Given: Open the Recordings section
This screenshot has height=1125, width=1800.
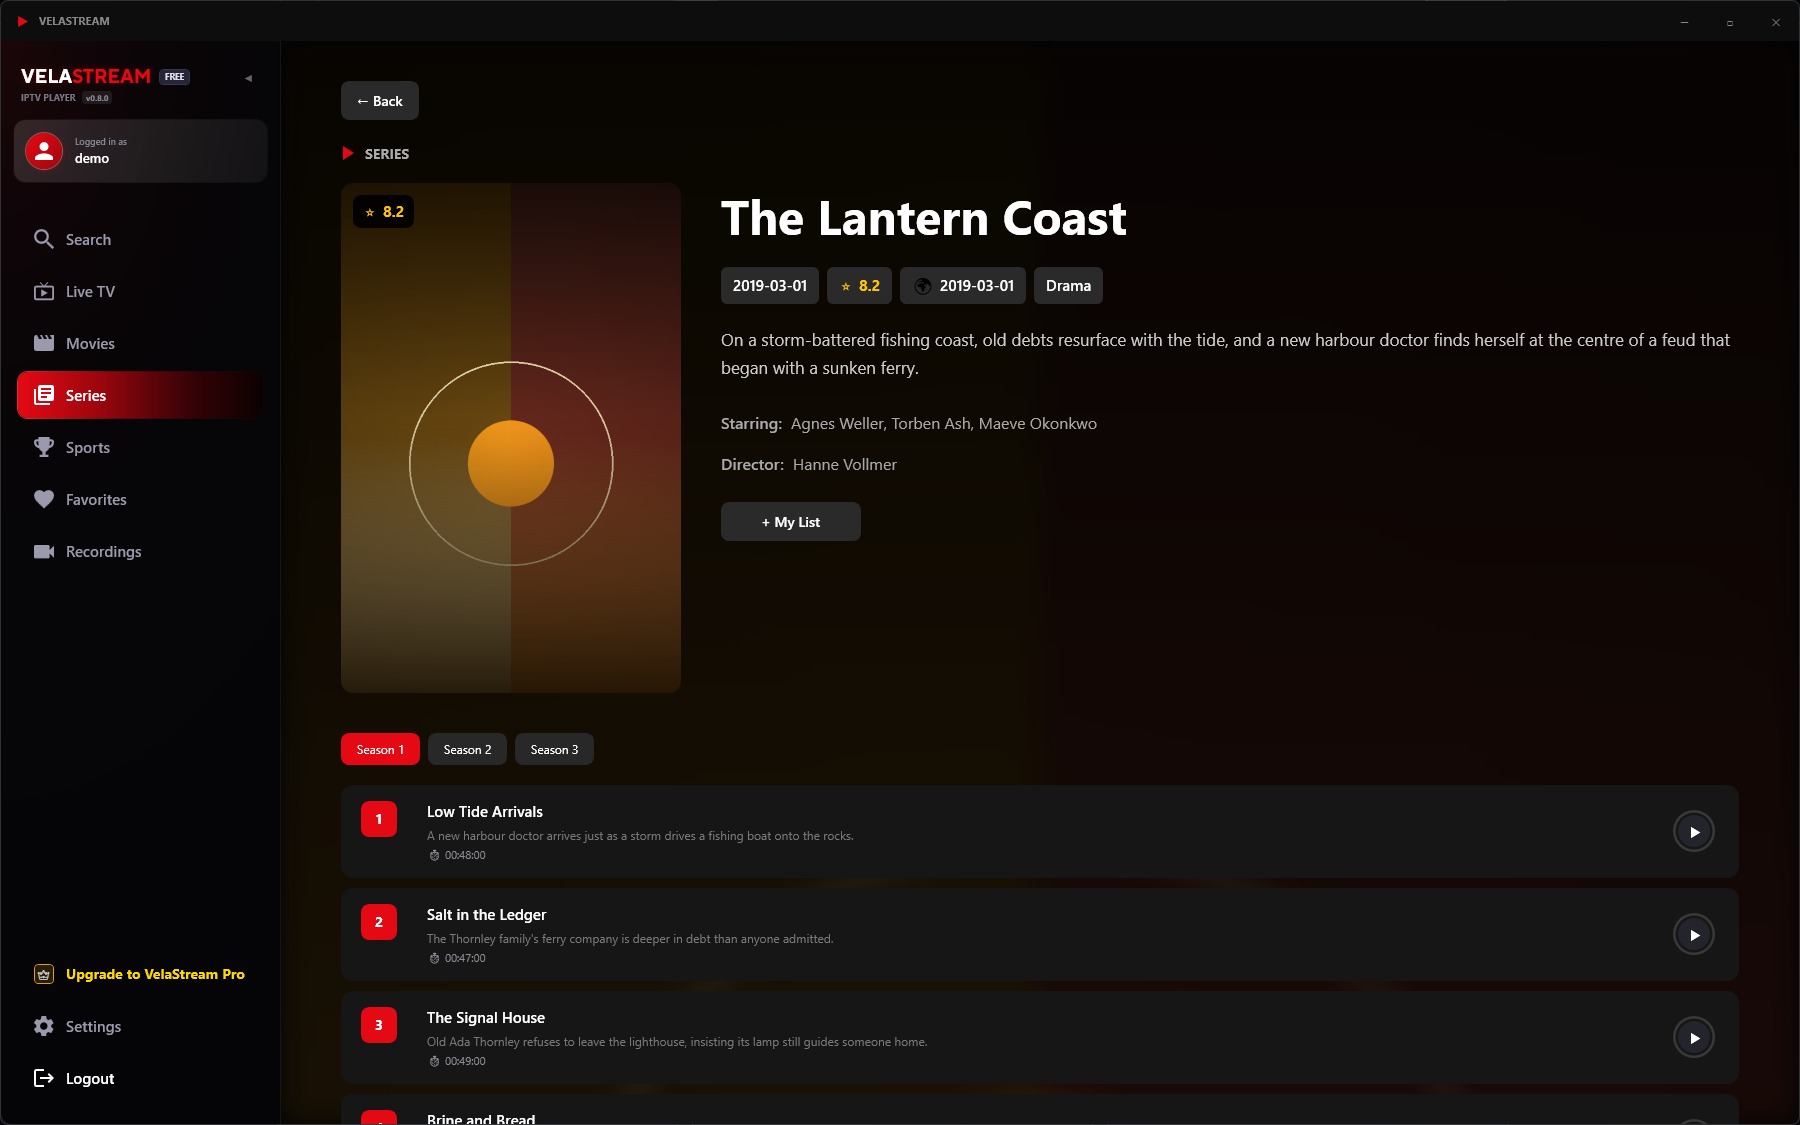Looking at the screenshot, I should point(140,552).
